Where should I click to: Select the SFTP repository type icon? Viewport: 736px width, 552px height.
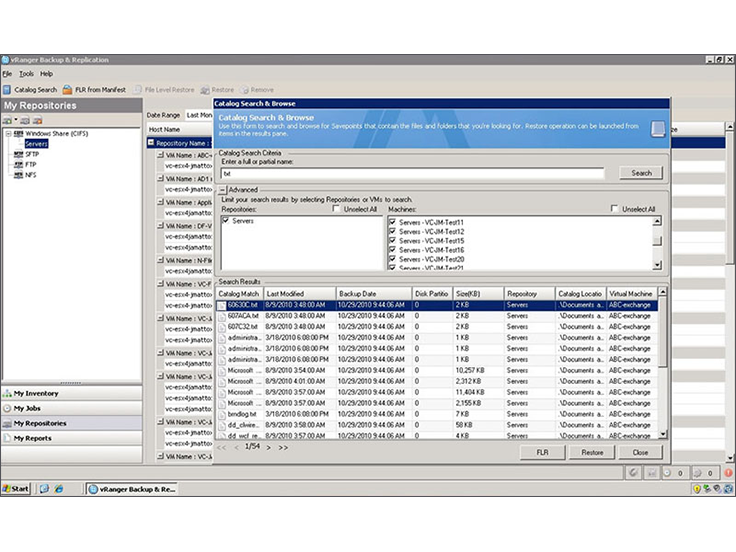(x=18, y=154)
